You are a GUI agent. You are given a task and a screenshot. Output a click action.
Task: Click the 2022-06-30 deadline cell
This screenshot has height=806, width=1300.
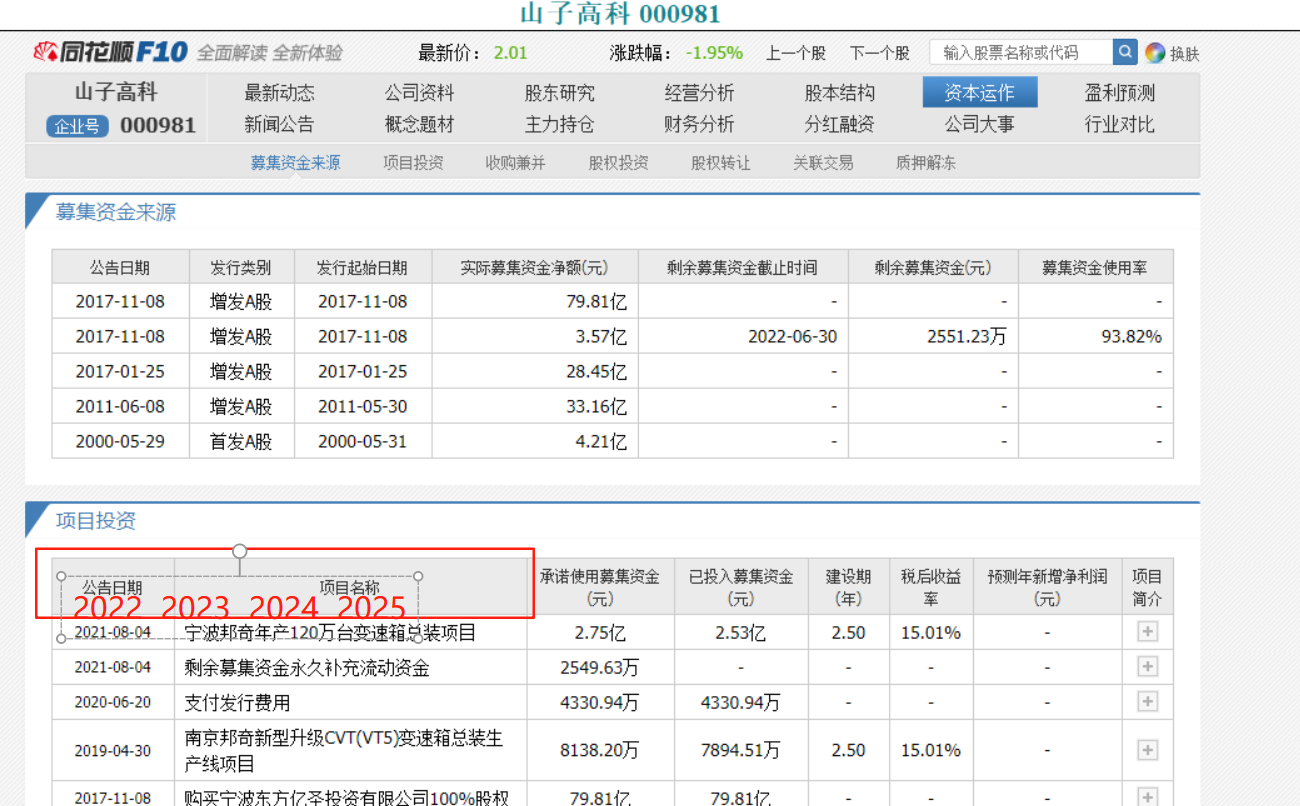click(x=792, y=336)
